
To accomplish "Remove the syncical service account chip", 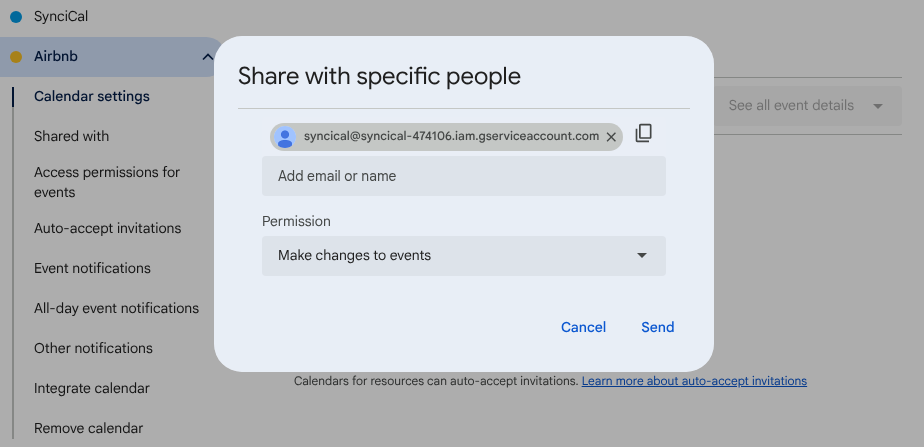I will [611, 137].
